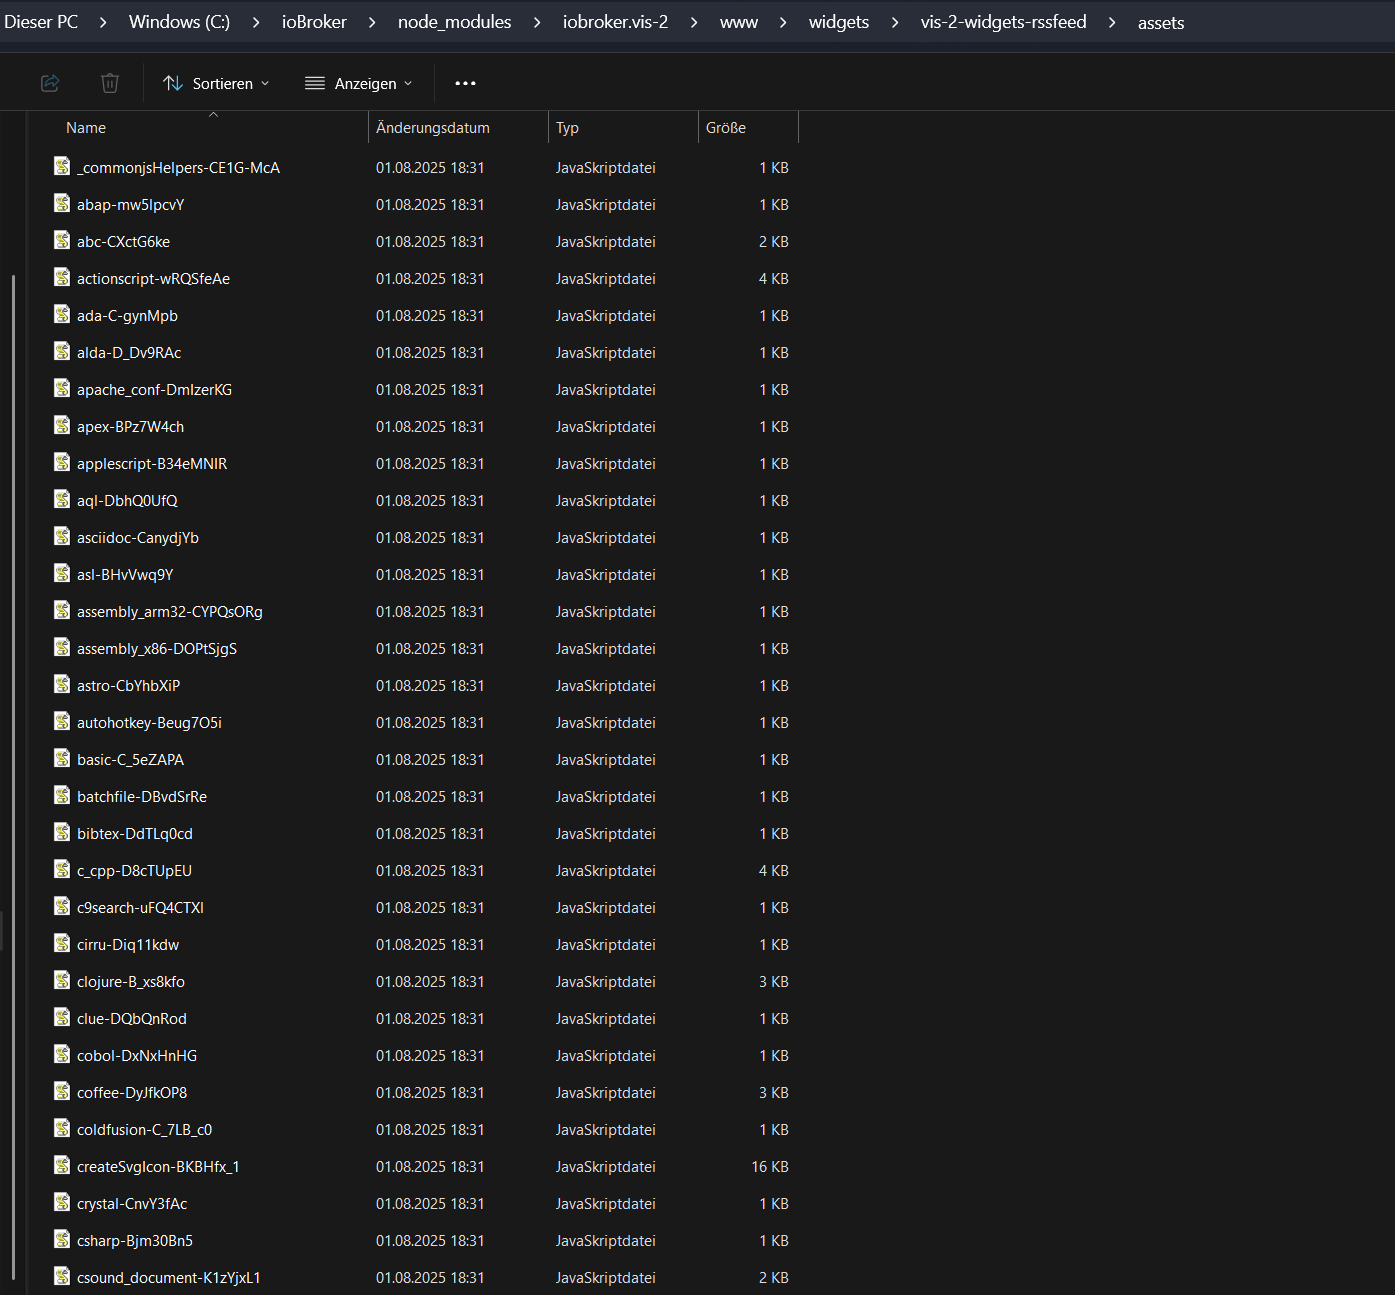Click the file name coffee-DyJfkOP8
The height and width of the screenshot is (1295, 1395).
coord(132,1093)
